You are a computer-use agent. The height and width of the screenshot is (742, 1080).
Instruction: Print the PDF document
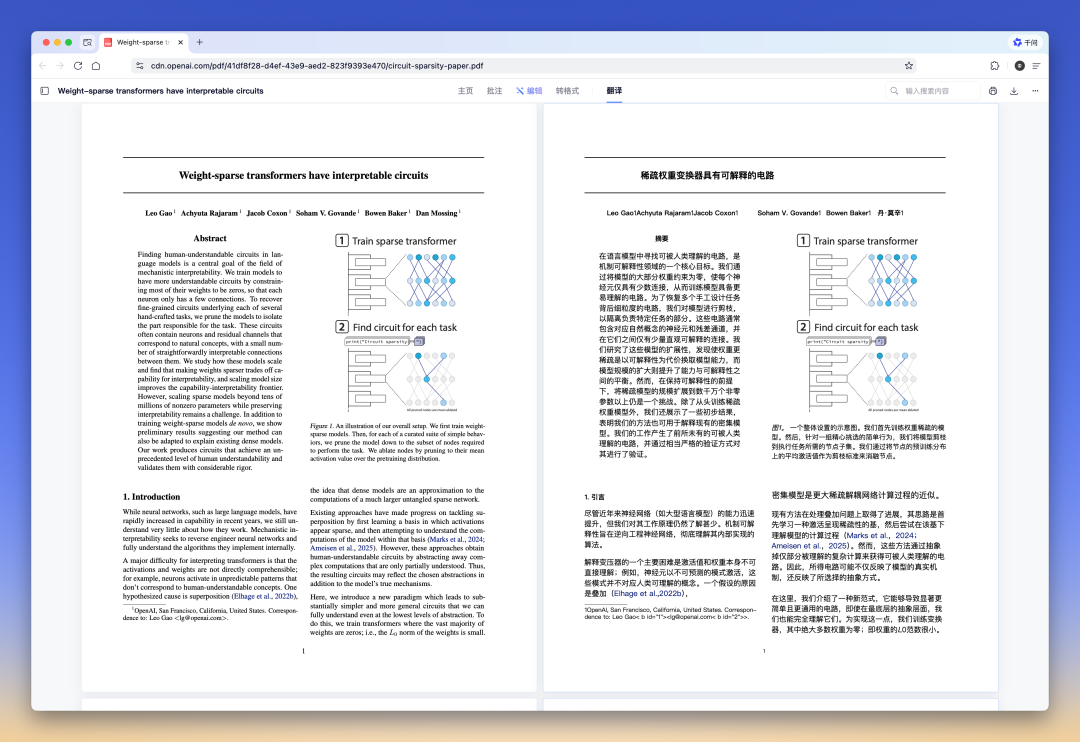[x=993, y=91]
